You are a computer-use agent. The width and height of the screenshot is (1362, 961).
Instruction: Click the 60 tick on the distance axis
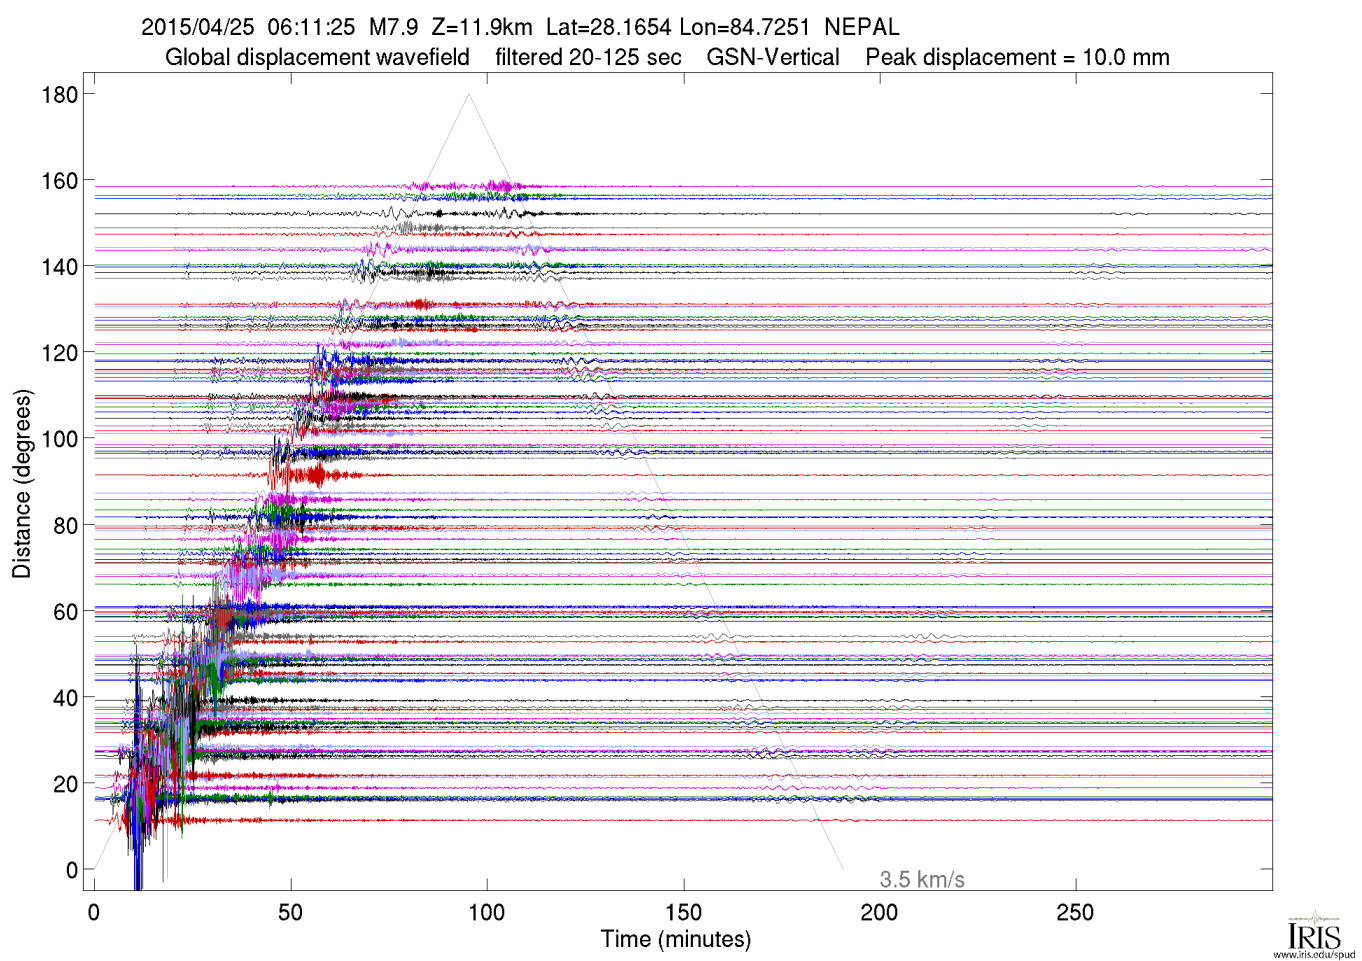tap(65, 612)
